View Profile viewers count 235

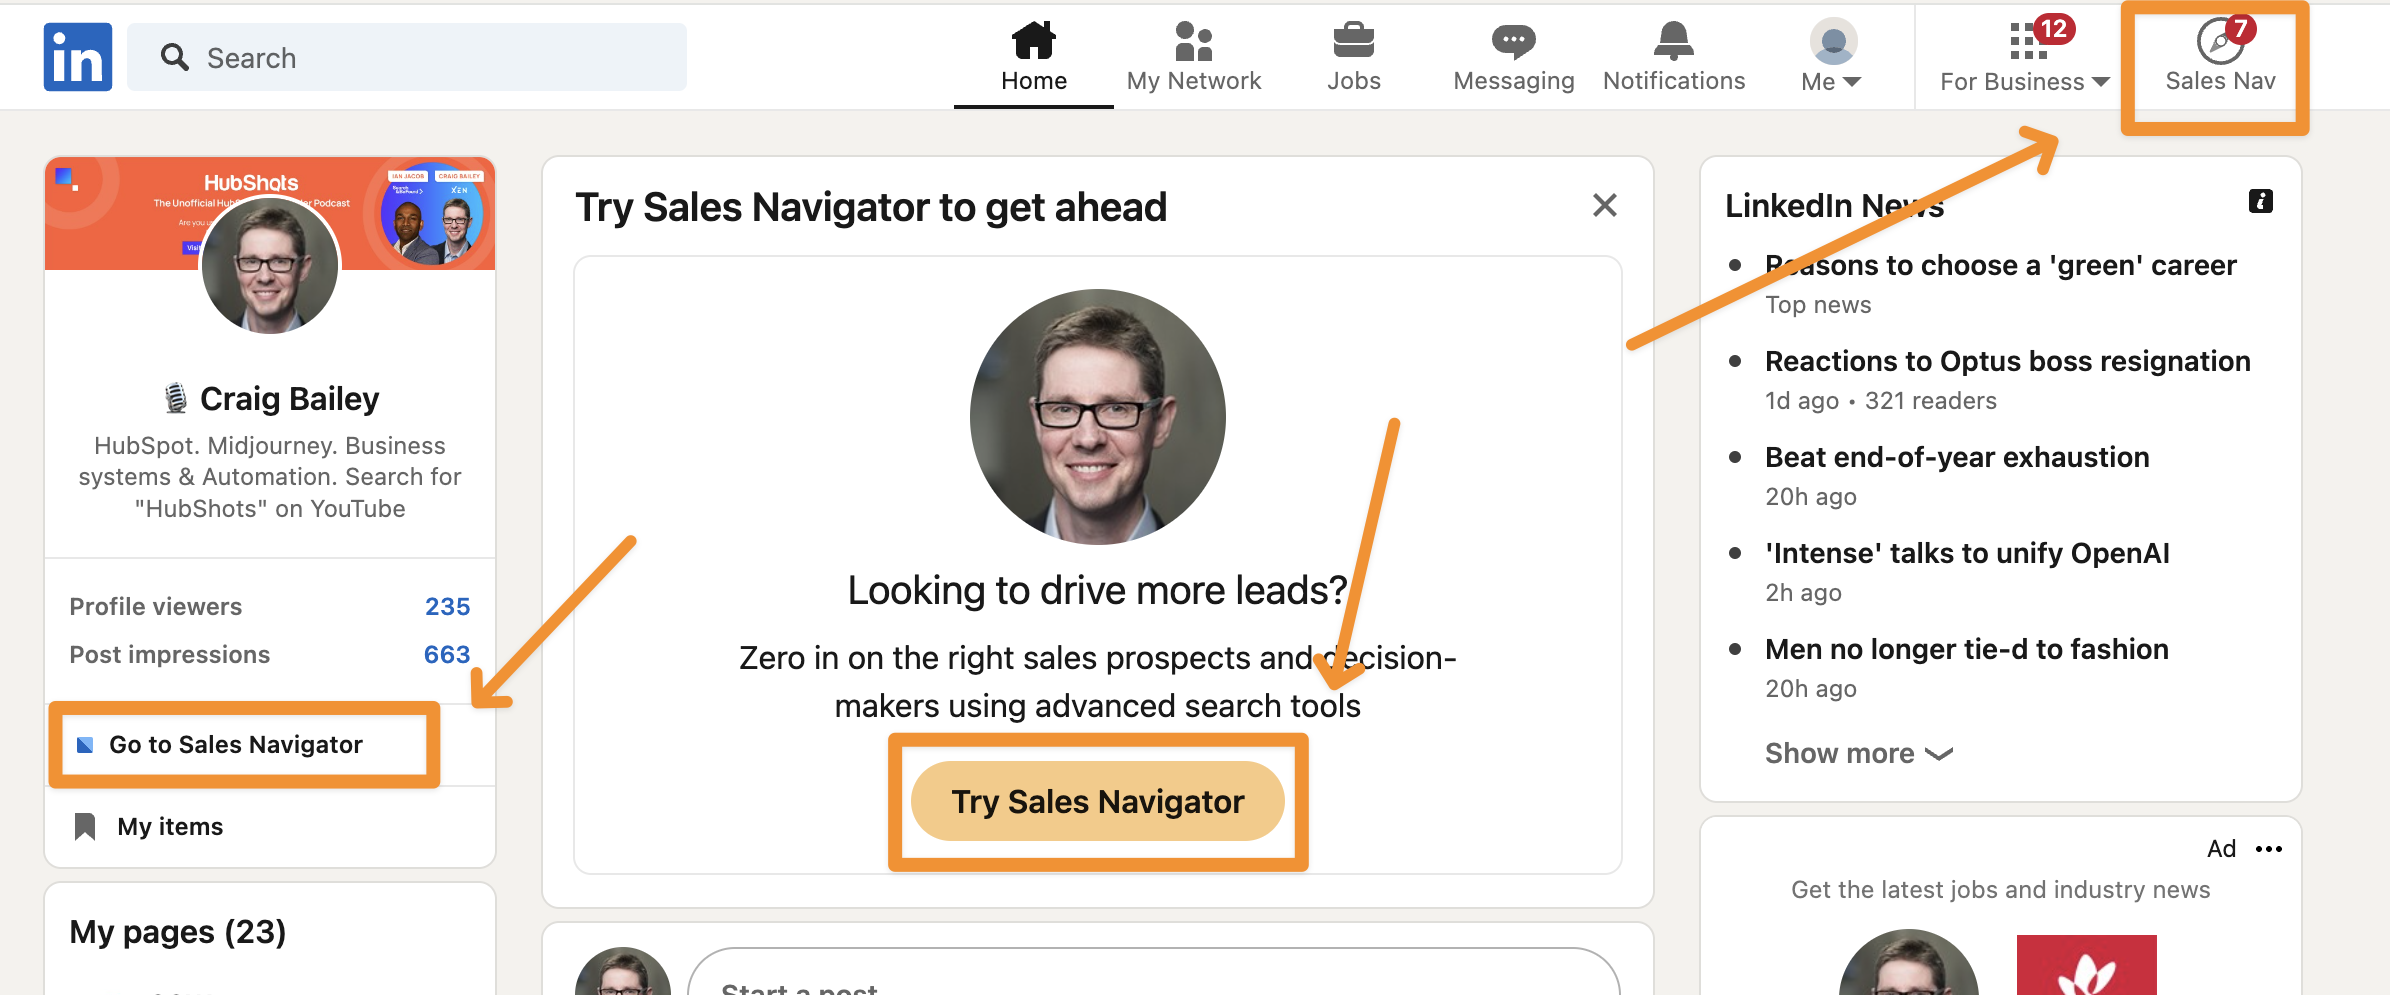[446, 607]
